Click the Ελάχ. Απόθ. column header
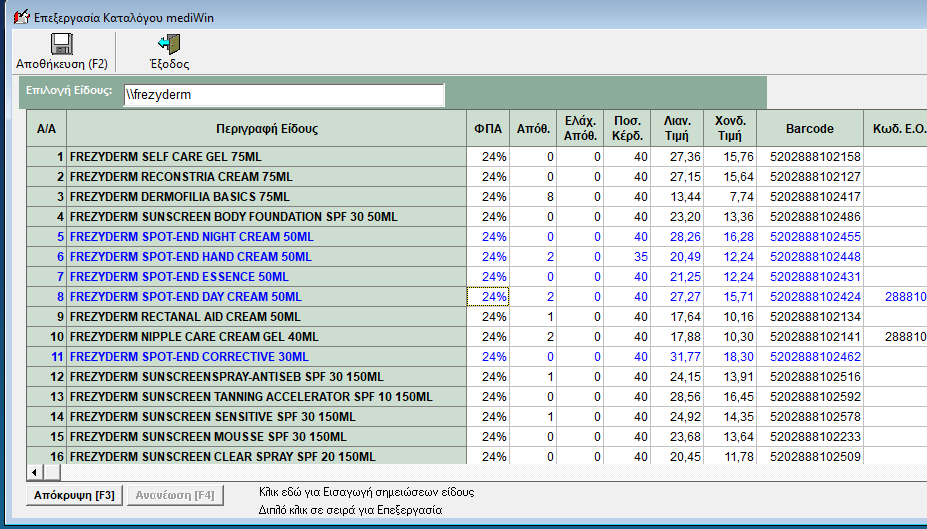The image size is (927, 529). [580, 129]
